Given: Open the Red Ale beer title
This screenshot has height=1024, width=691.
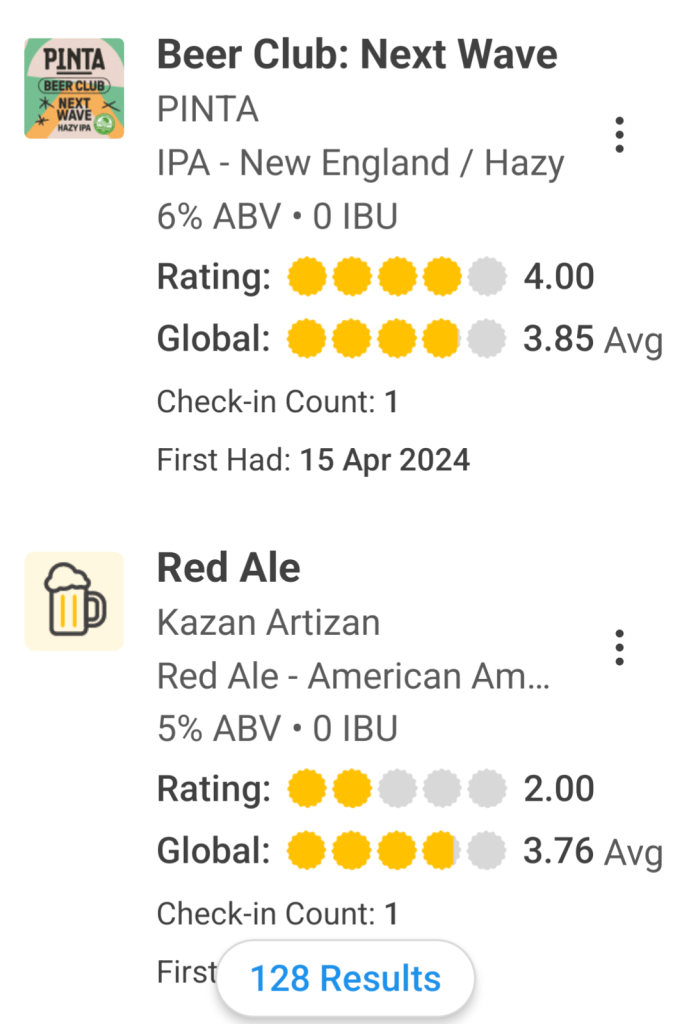Looking at the screenshot, I should [x=228, y=568].
